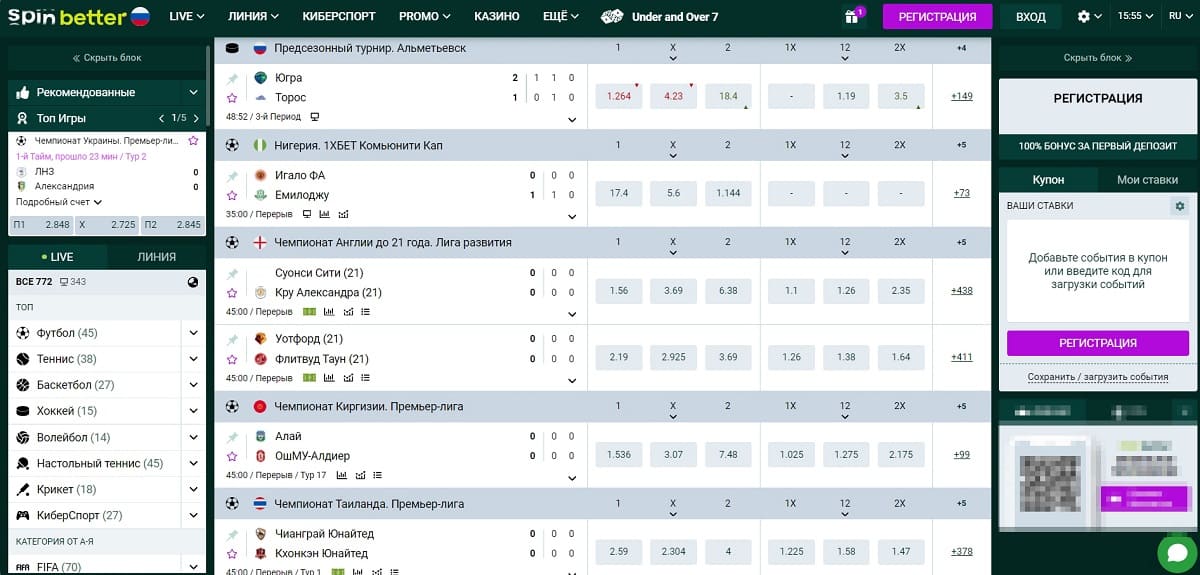Select odds 1.56 for Суонси Сити win
Viewport: 1200px width, 575px height.
coord(618,291)
